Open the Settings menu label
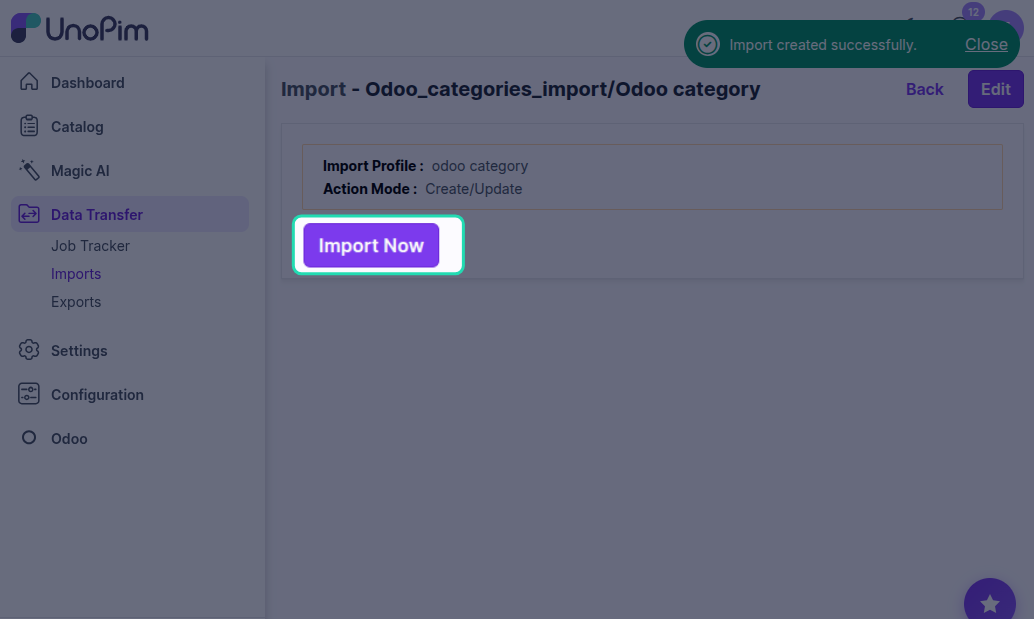The width and height of the screenshot is (1034, 619). [x=79, y=351]
